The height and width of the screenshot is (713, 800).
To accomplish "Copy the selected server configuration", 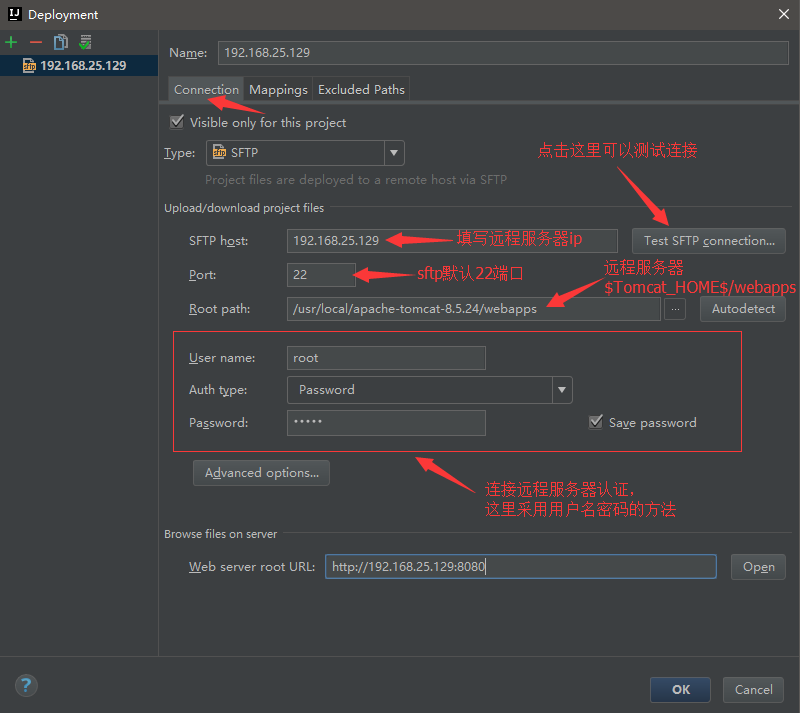I will (x=61, y=42).
